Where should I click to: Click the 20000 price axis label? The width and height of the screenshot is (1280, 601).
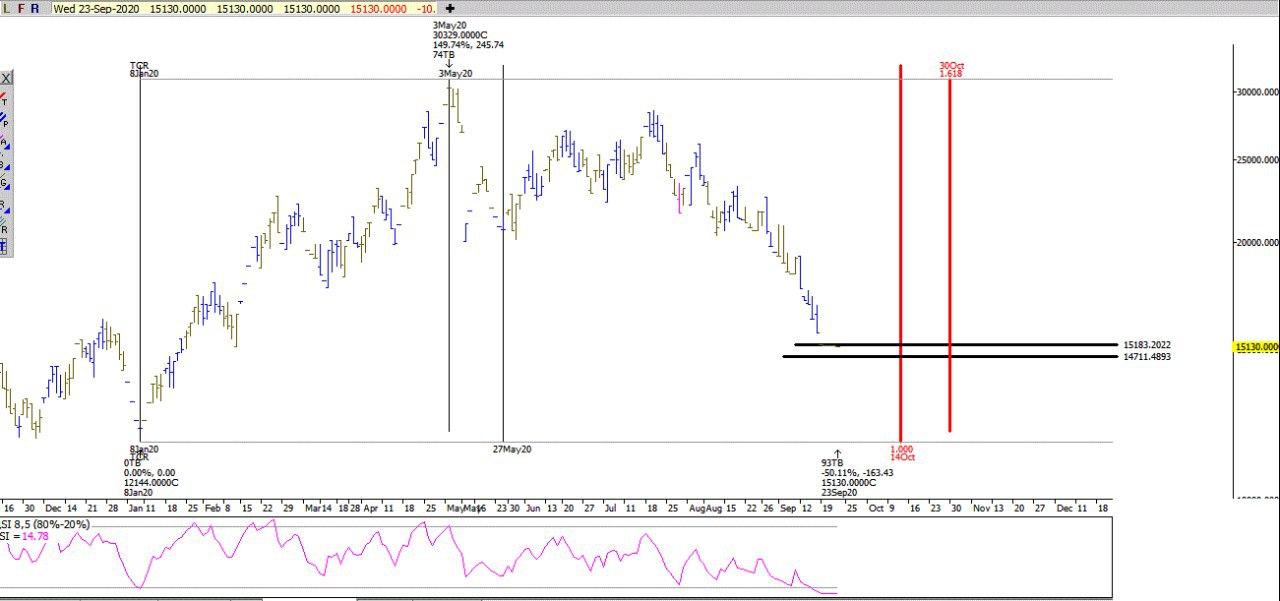pyautogui.click(x=1258, y=242)
